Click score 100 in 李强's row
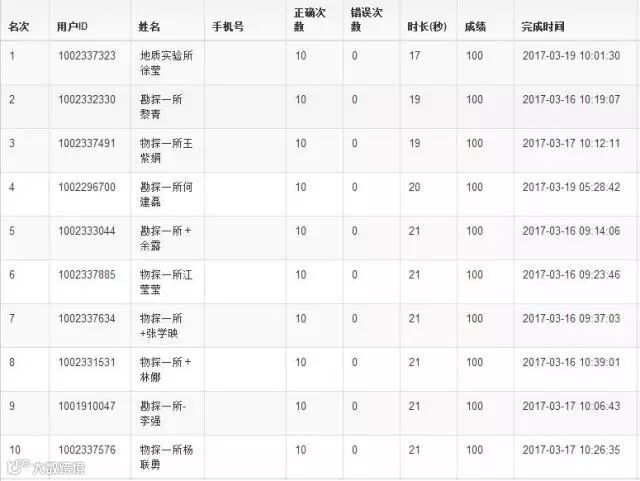This screenshot has height=481, width=640. point(475,406)
